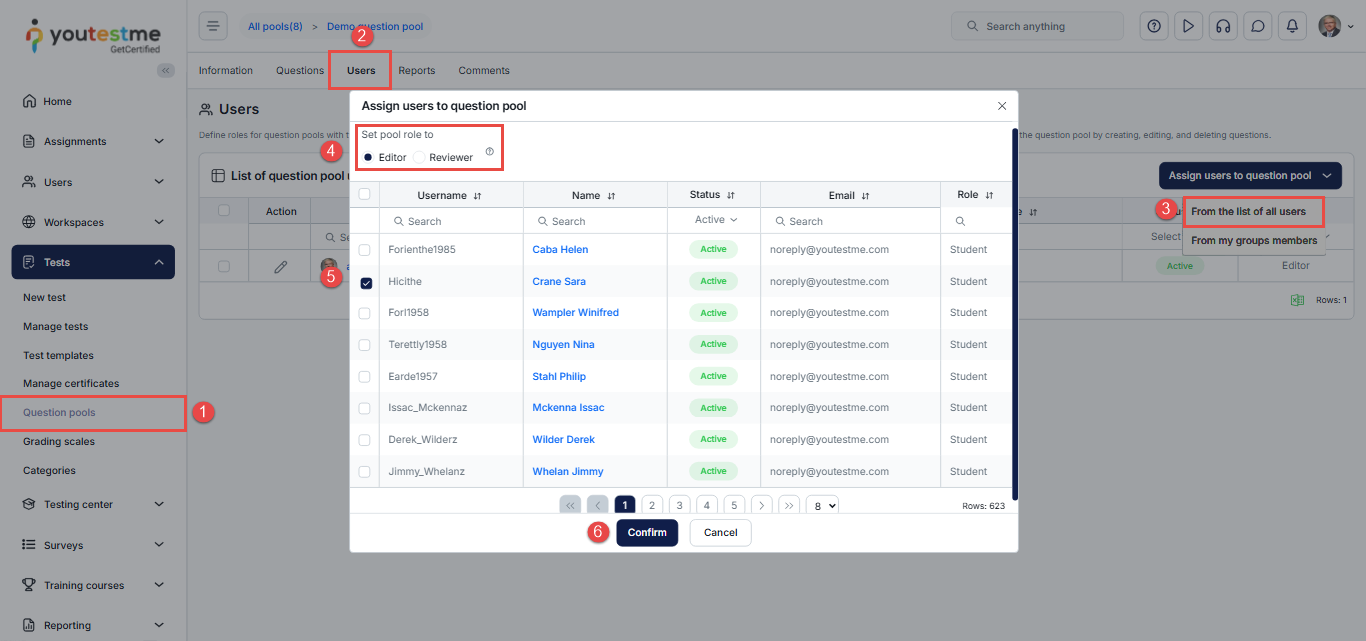Go to page 3 in pagination

click(x=679, y=506)
